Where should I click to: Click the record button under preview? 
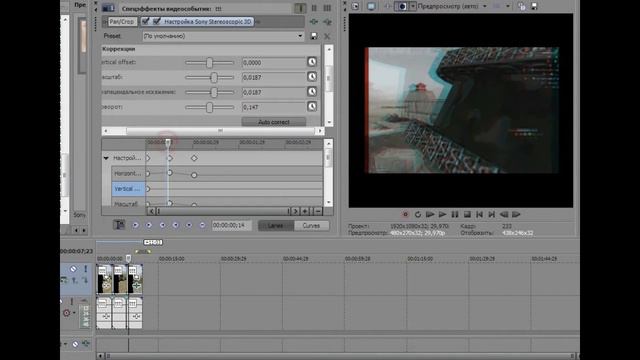[405, 214]
